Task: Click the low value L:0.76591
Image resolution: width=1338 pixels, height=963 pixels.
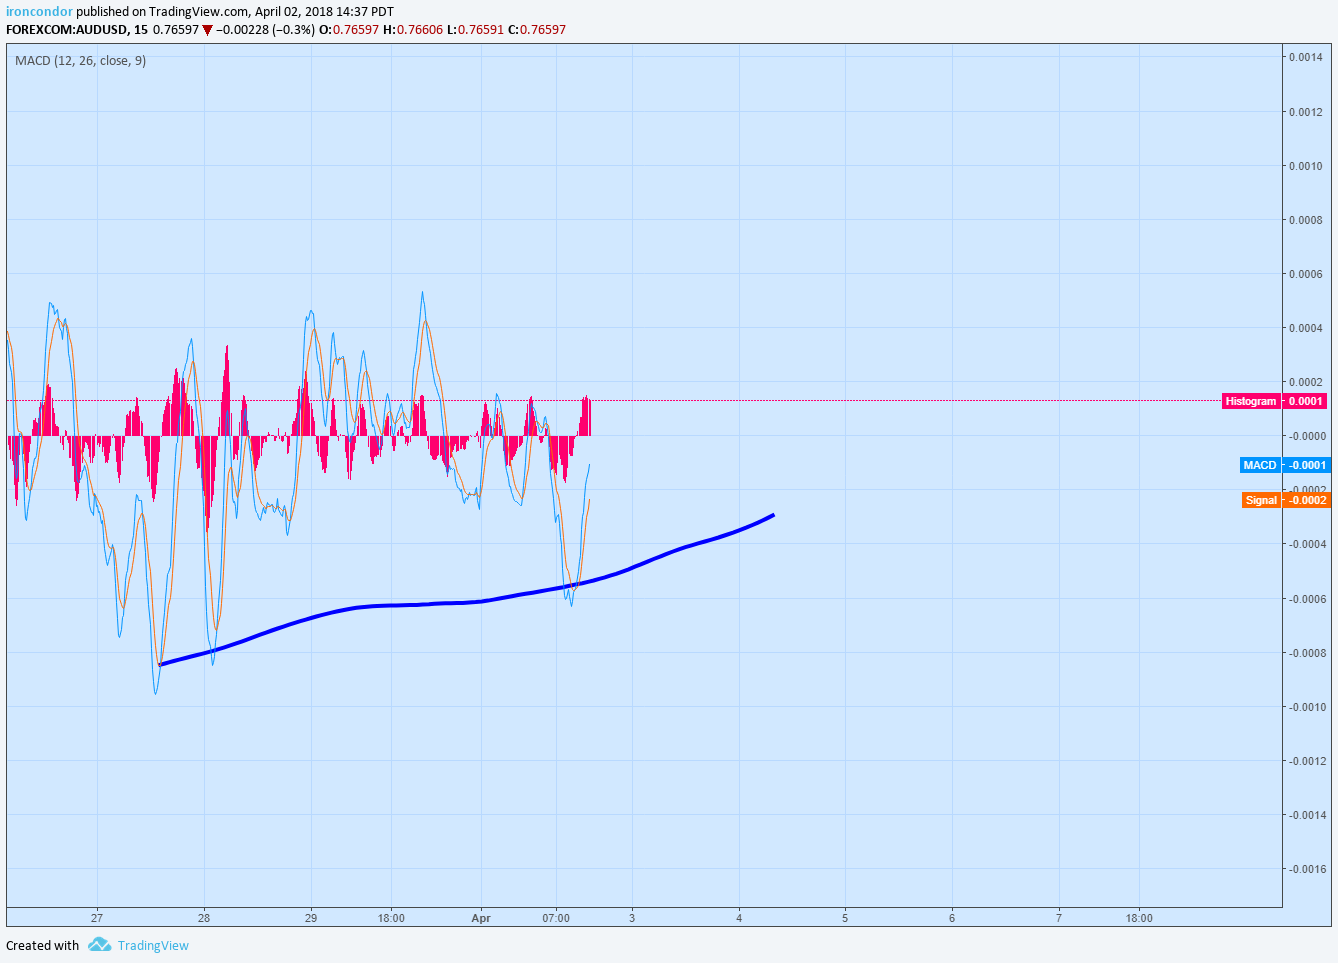Action: pos(475,30)
